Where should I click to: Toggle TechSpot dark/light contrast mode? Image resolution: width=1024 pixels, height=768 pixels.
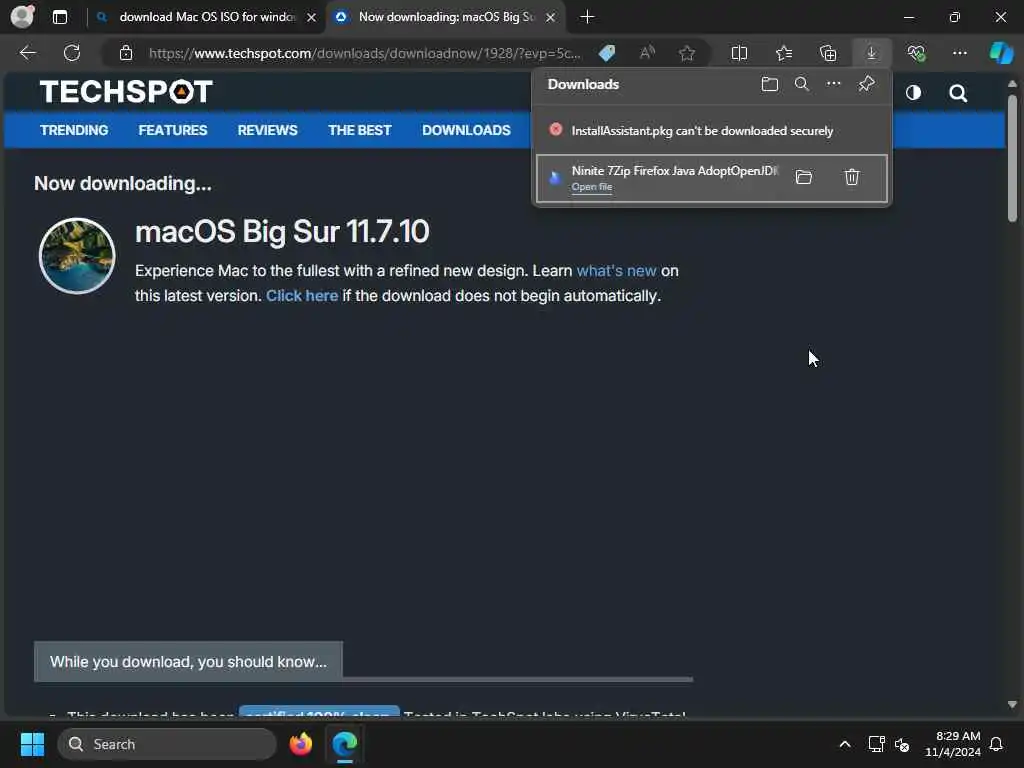(x=913, y=93)
